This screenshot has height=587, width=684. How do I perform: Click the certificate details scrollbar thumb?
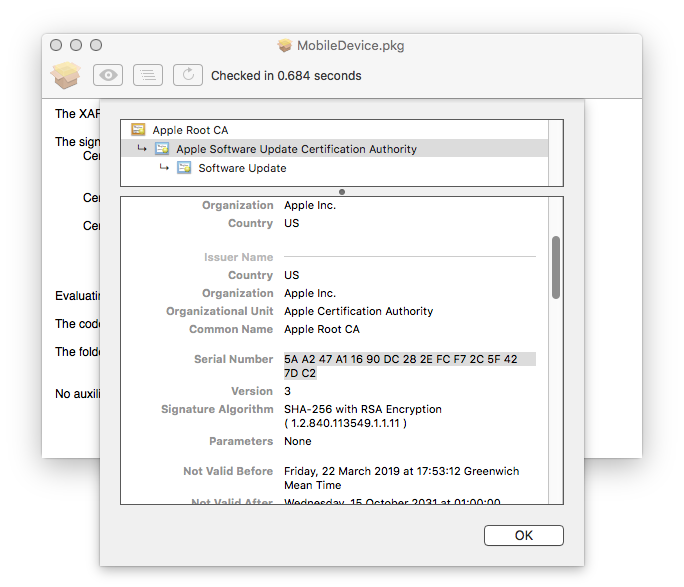[556, 267]
